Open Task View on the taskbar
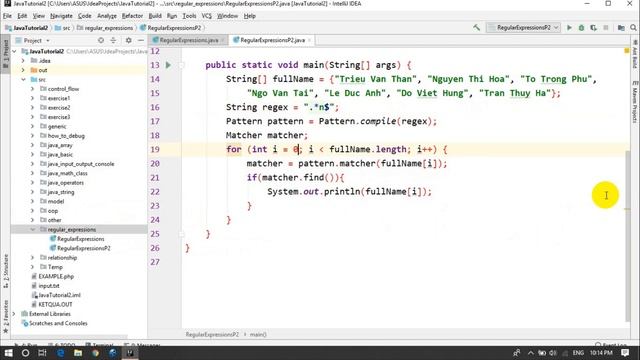 (x=42, y=353)
